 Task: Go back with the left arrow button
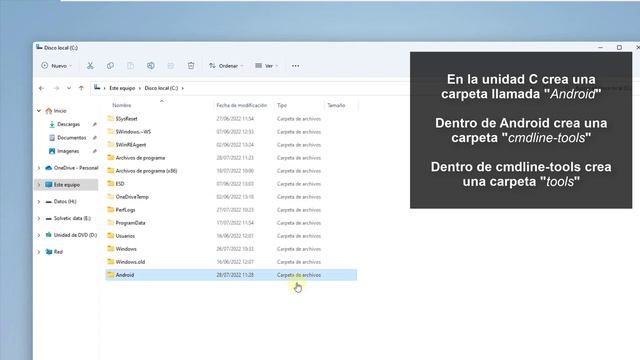pos(41,88)
